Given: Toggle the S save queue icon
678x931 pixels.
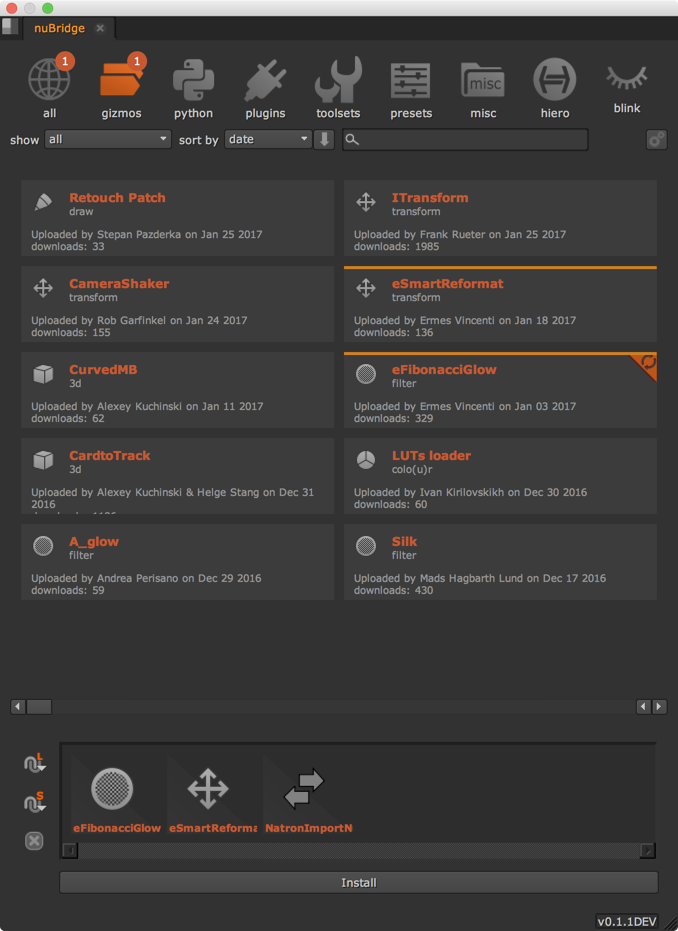Looking at the screenshot, I should (34, 802).
